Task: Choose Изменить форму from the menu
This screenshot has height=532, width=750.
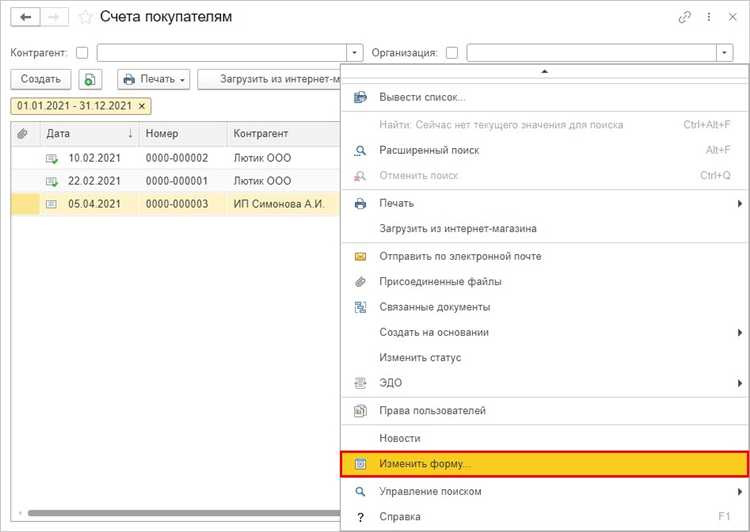Action: pyautogui.click(x=545, y=464)
